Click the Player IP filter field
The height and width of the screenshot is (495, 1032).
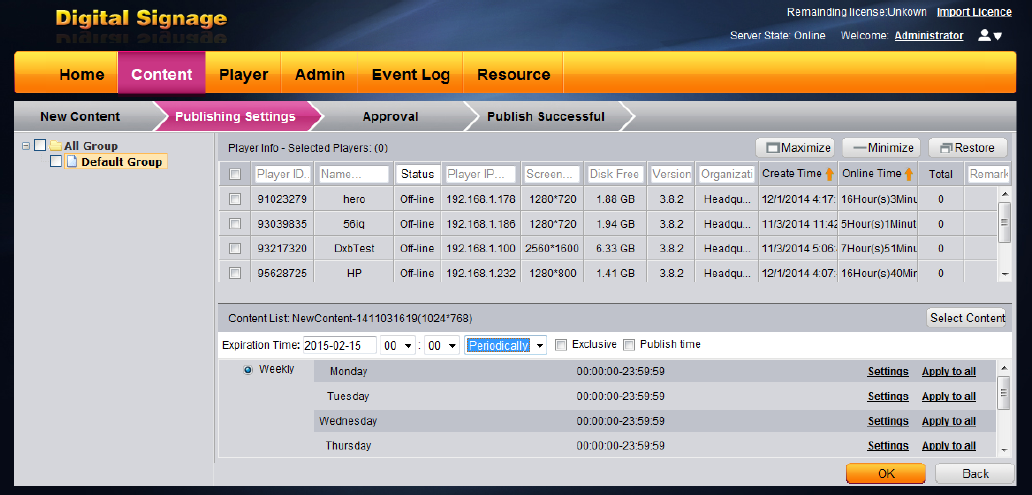pos(481,174)
